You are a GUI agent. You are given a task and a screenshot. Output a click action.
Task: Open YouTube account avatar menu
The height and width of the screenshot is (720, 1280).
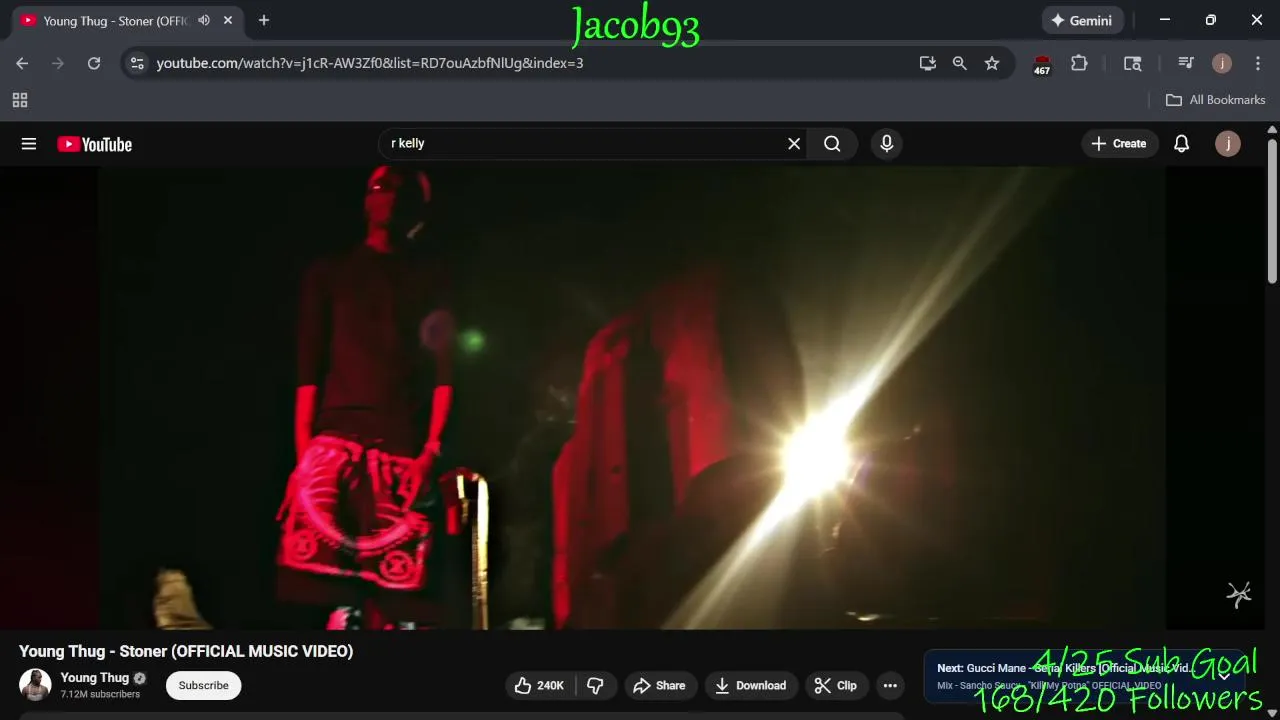[1228, 144]
